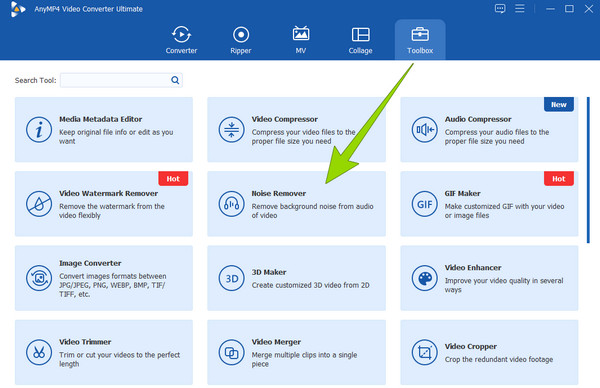This screenshot has width=600, height=388.
Task: Go to the Collage tab
Action: point(360,40)
